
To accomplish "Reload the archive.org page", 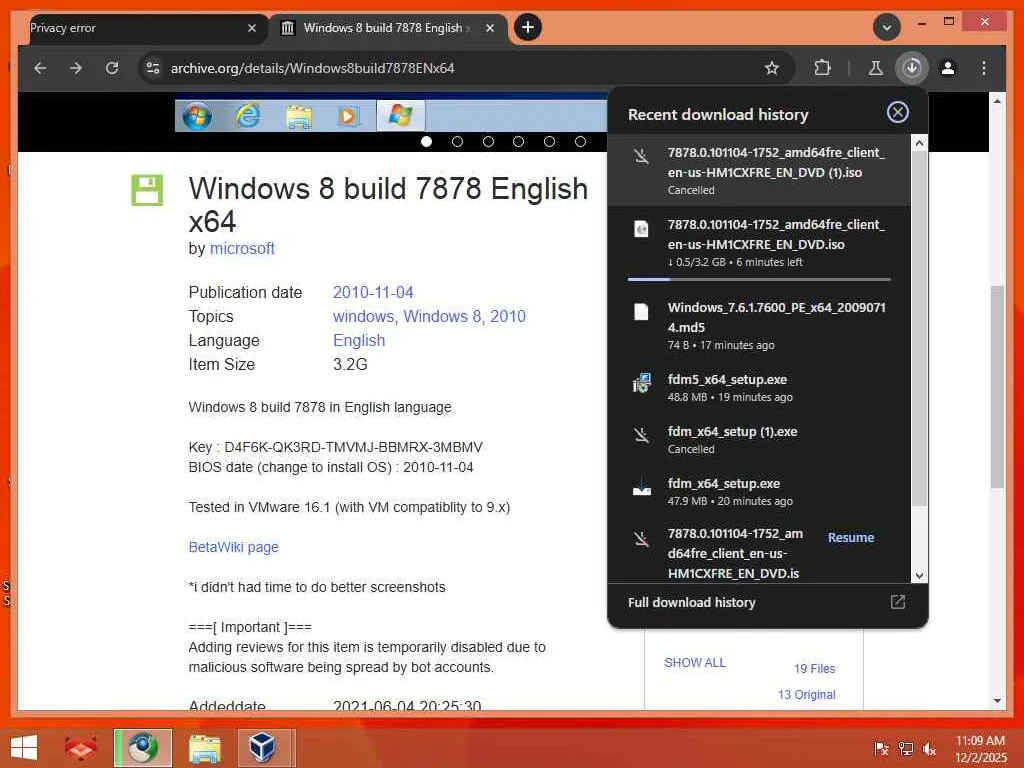I will (112, 68).
